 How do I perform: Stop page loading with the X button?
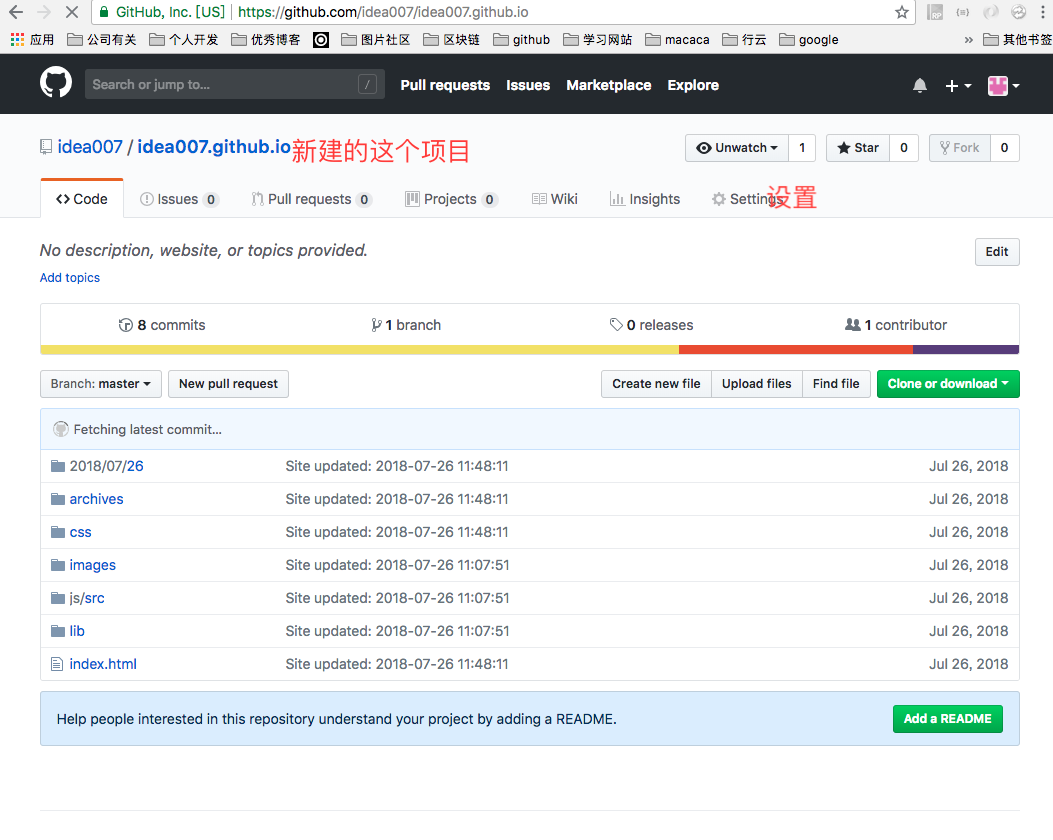click(72, 12)
